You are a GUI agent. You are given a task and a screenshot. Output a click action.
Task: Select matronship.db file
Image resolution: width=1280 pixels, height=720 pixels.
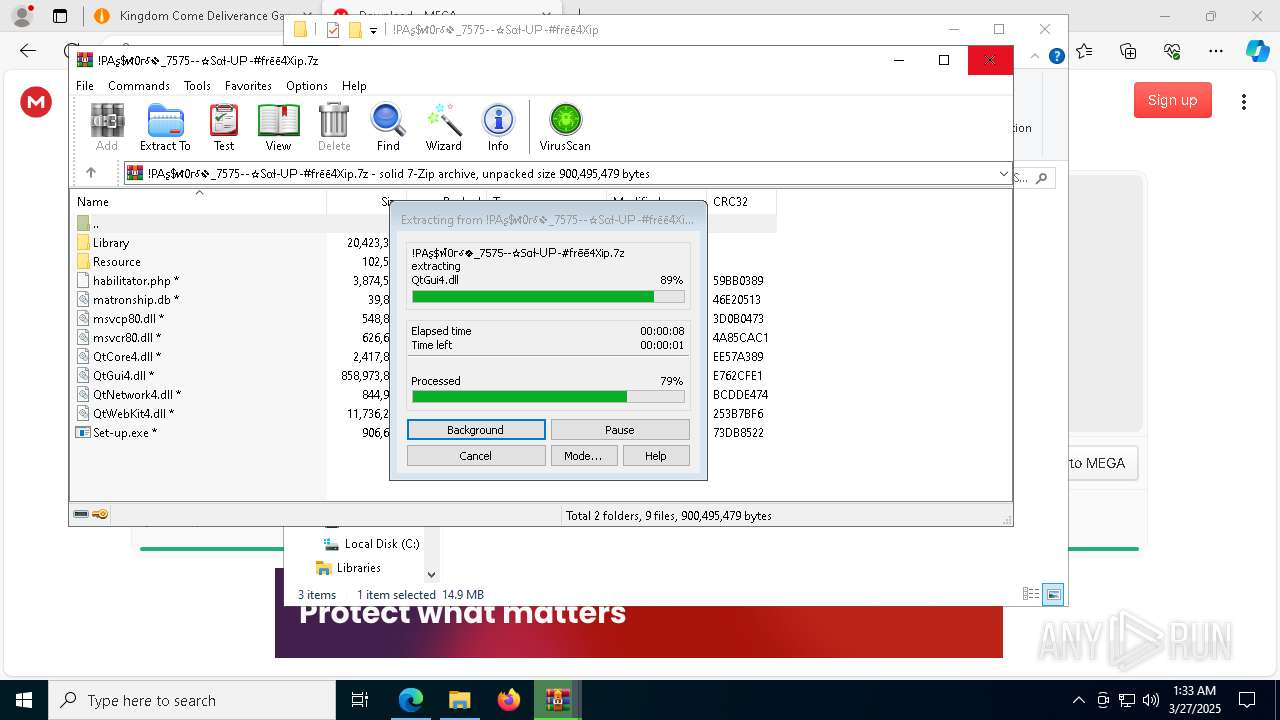coord(136,300)
